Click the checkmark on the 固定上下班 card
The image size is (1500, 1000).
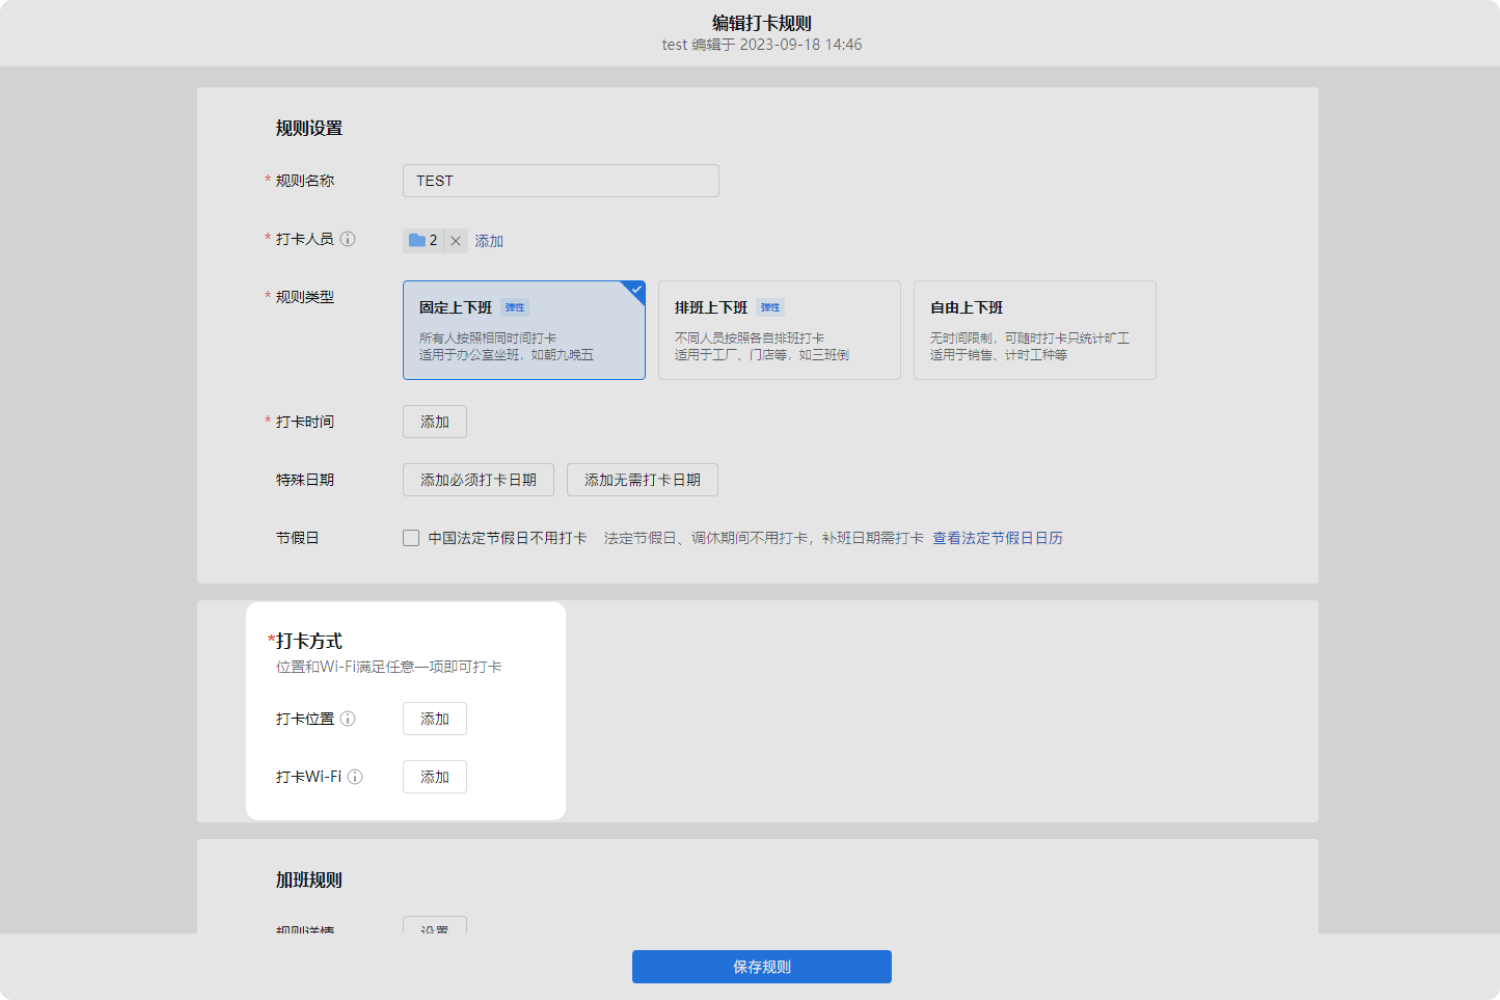tap(637, 290)
